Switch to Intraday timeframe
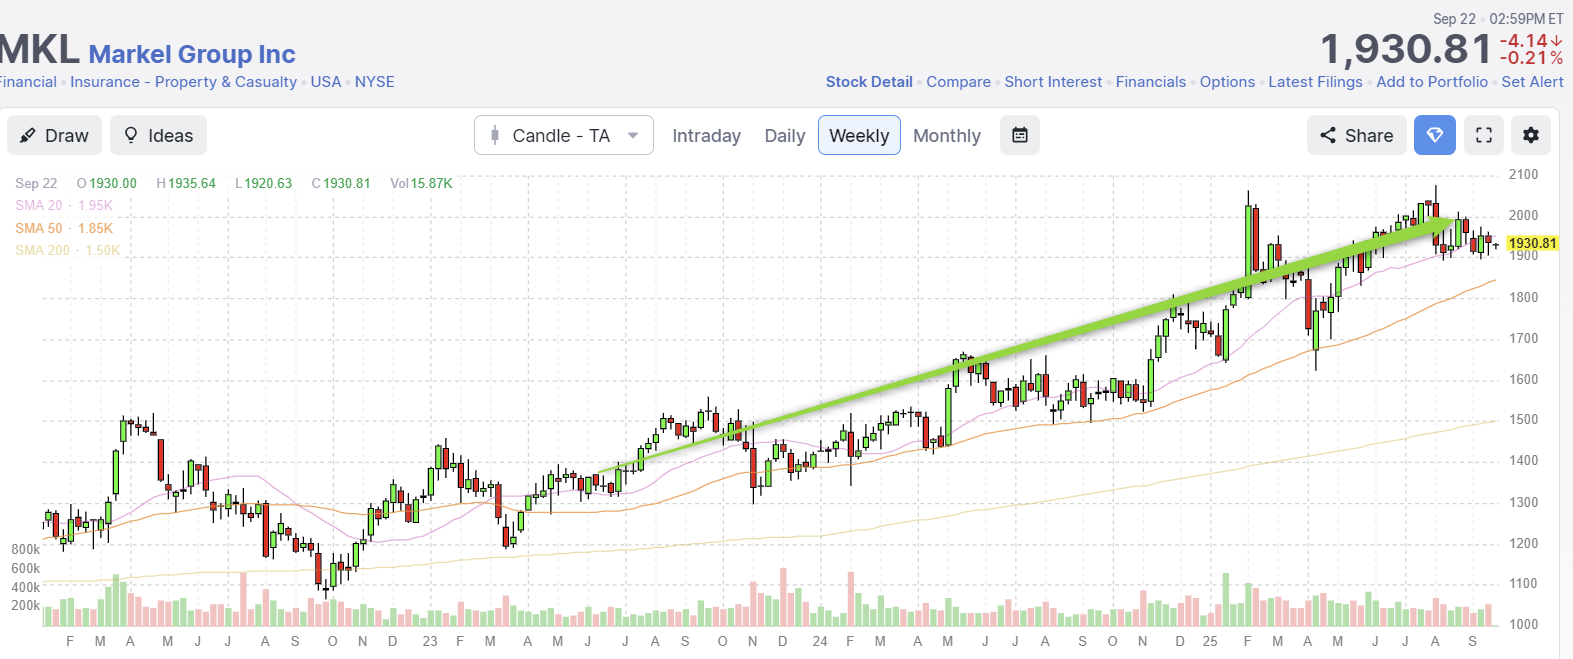The image size is (1573, 659). pyautogui.click(x=706, y=136)
